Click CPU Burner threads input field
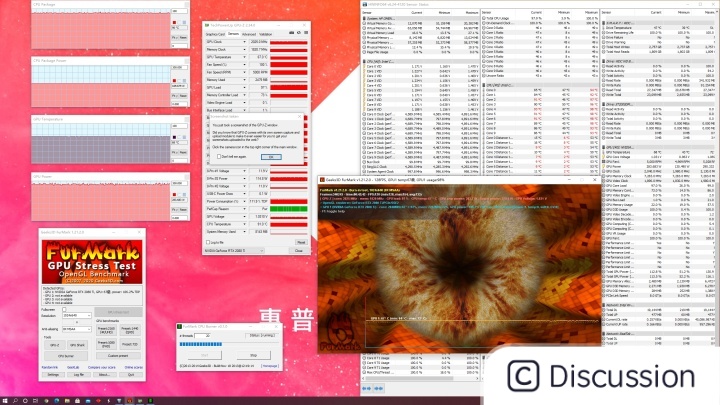Viewport: 720px width, 405px height. coord(202,336)
